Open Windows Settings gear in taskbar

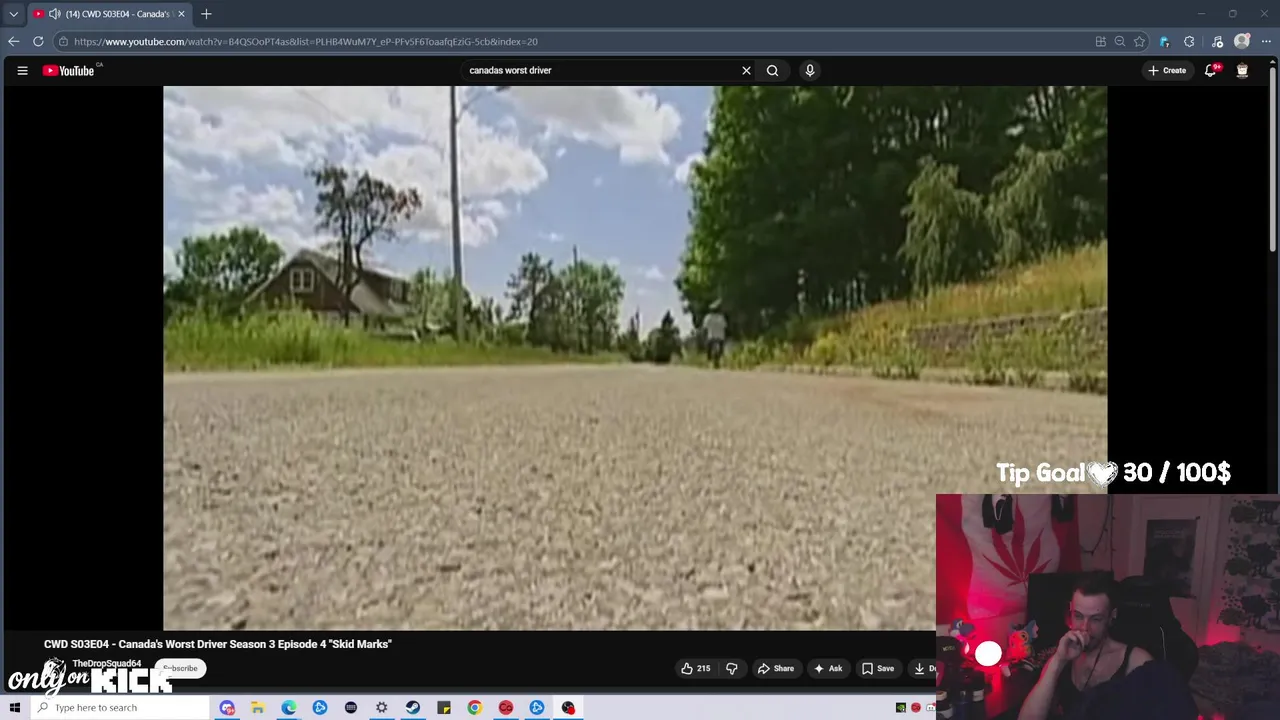pos(382,707)
